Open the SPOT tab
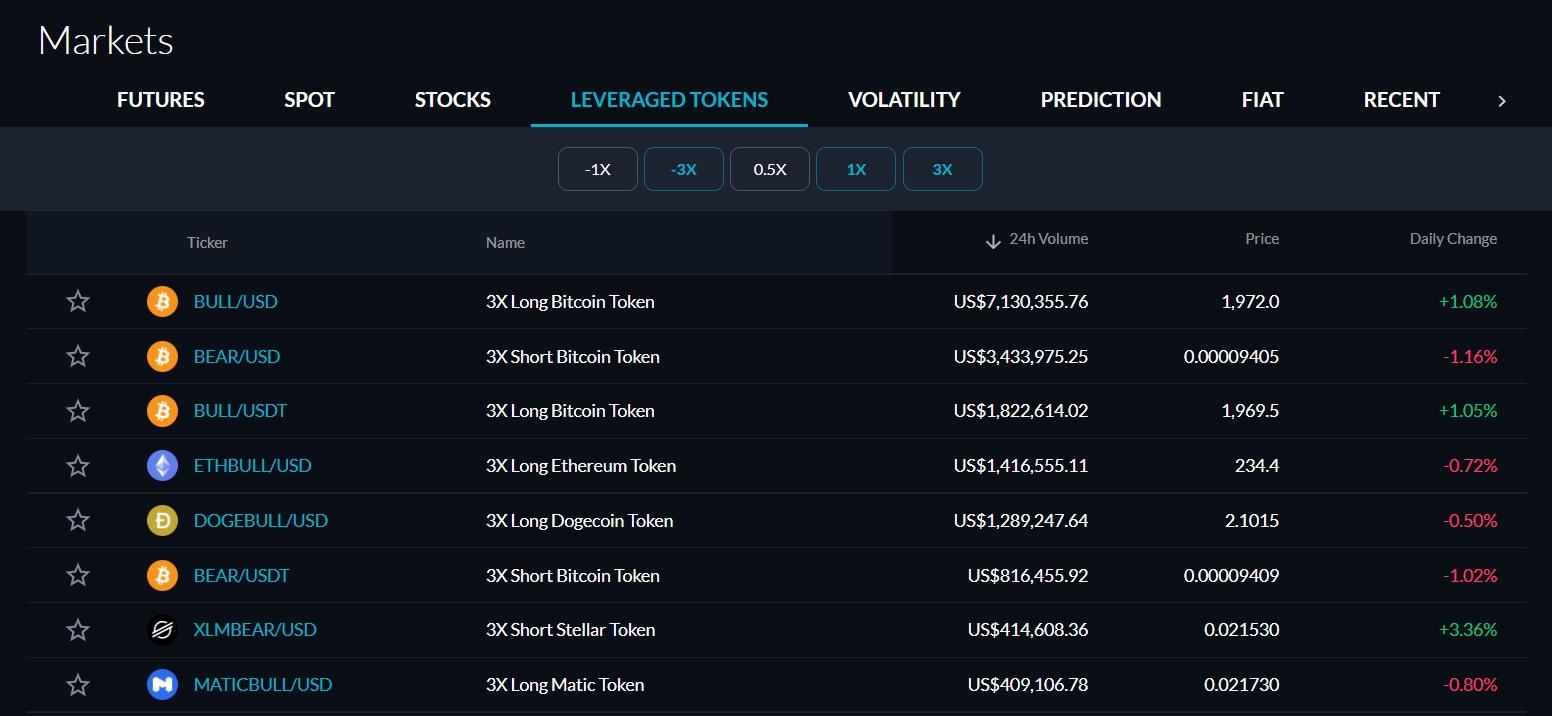This screenshot has height=716, width=1552. (309, 100)
